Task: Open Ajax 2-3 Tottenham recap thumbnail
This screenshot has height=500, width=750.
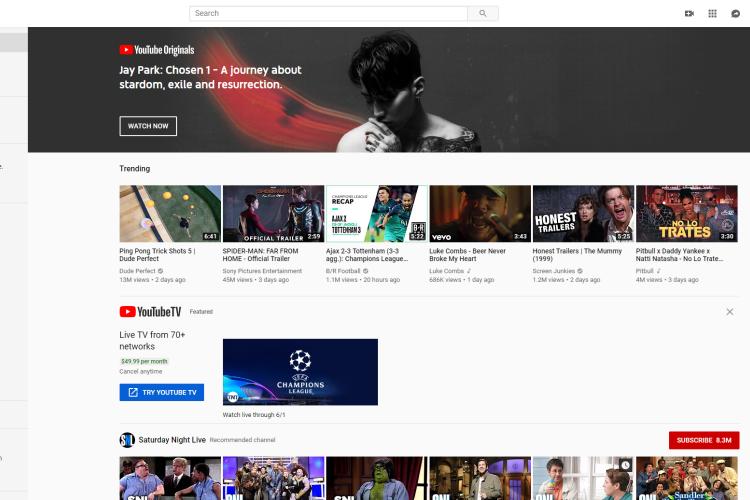Action: 377,213
